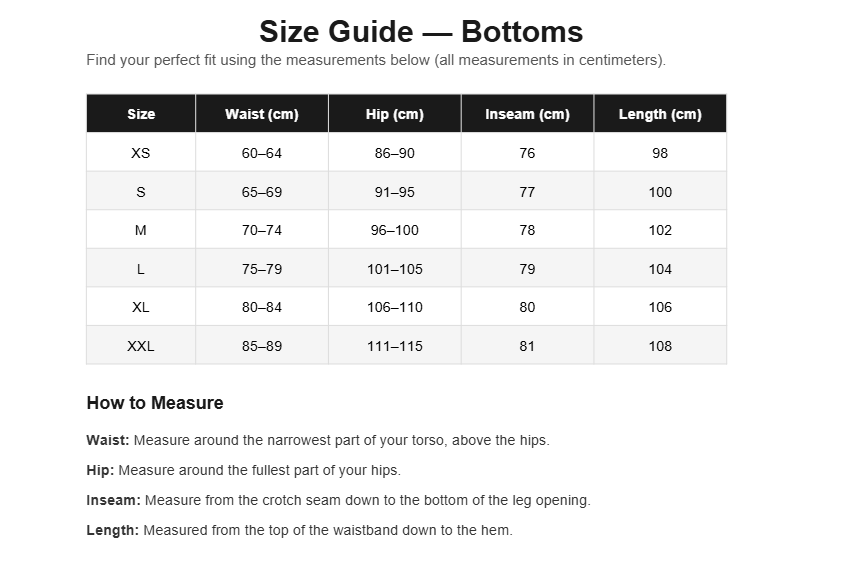Click inseam value 80 in XL row
Image resolution: width=843 pixels, height=576 pixels.
pos(527,307)
